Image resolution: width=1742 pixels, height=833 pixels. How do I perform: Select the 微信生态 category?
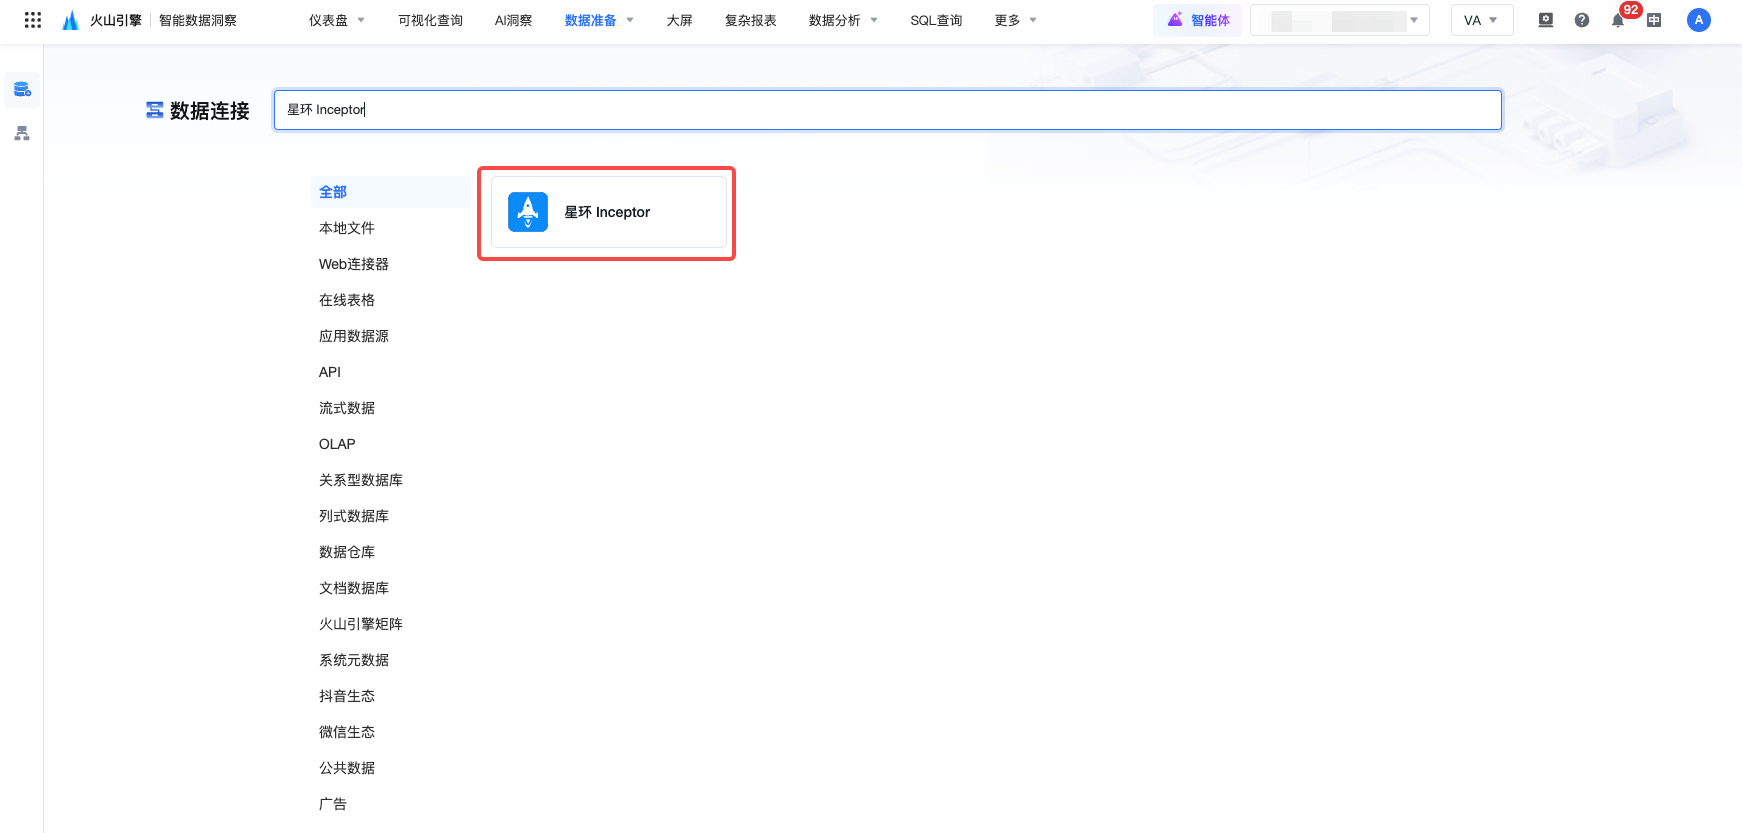point(347,732)
